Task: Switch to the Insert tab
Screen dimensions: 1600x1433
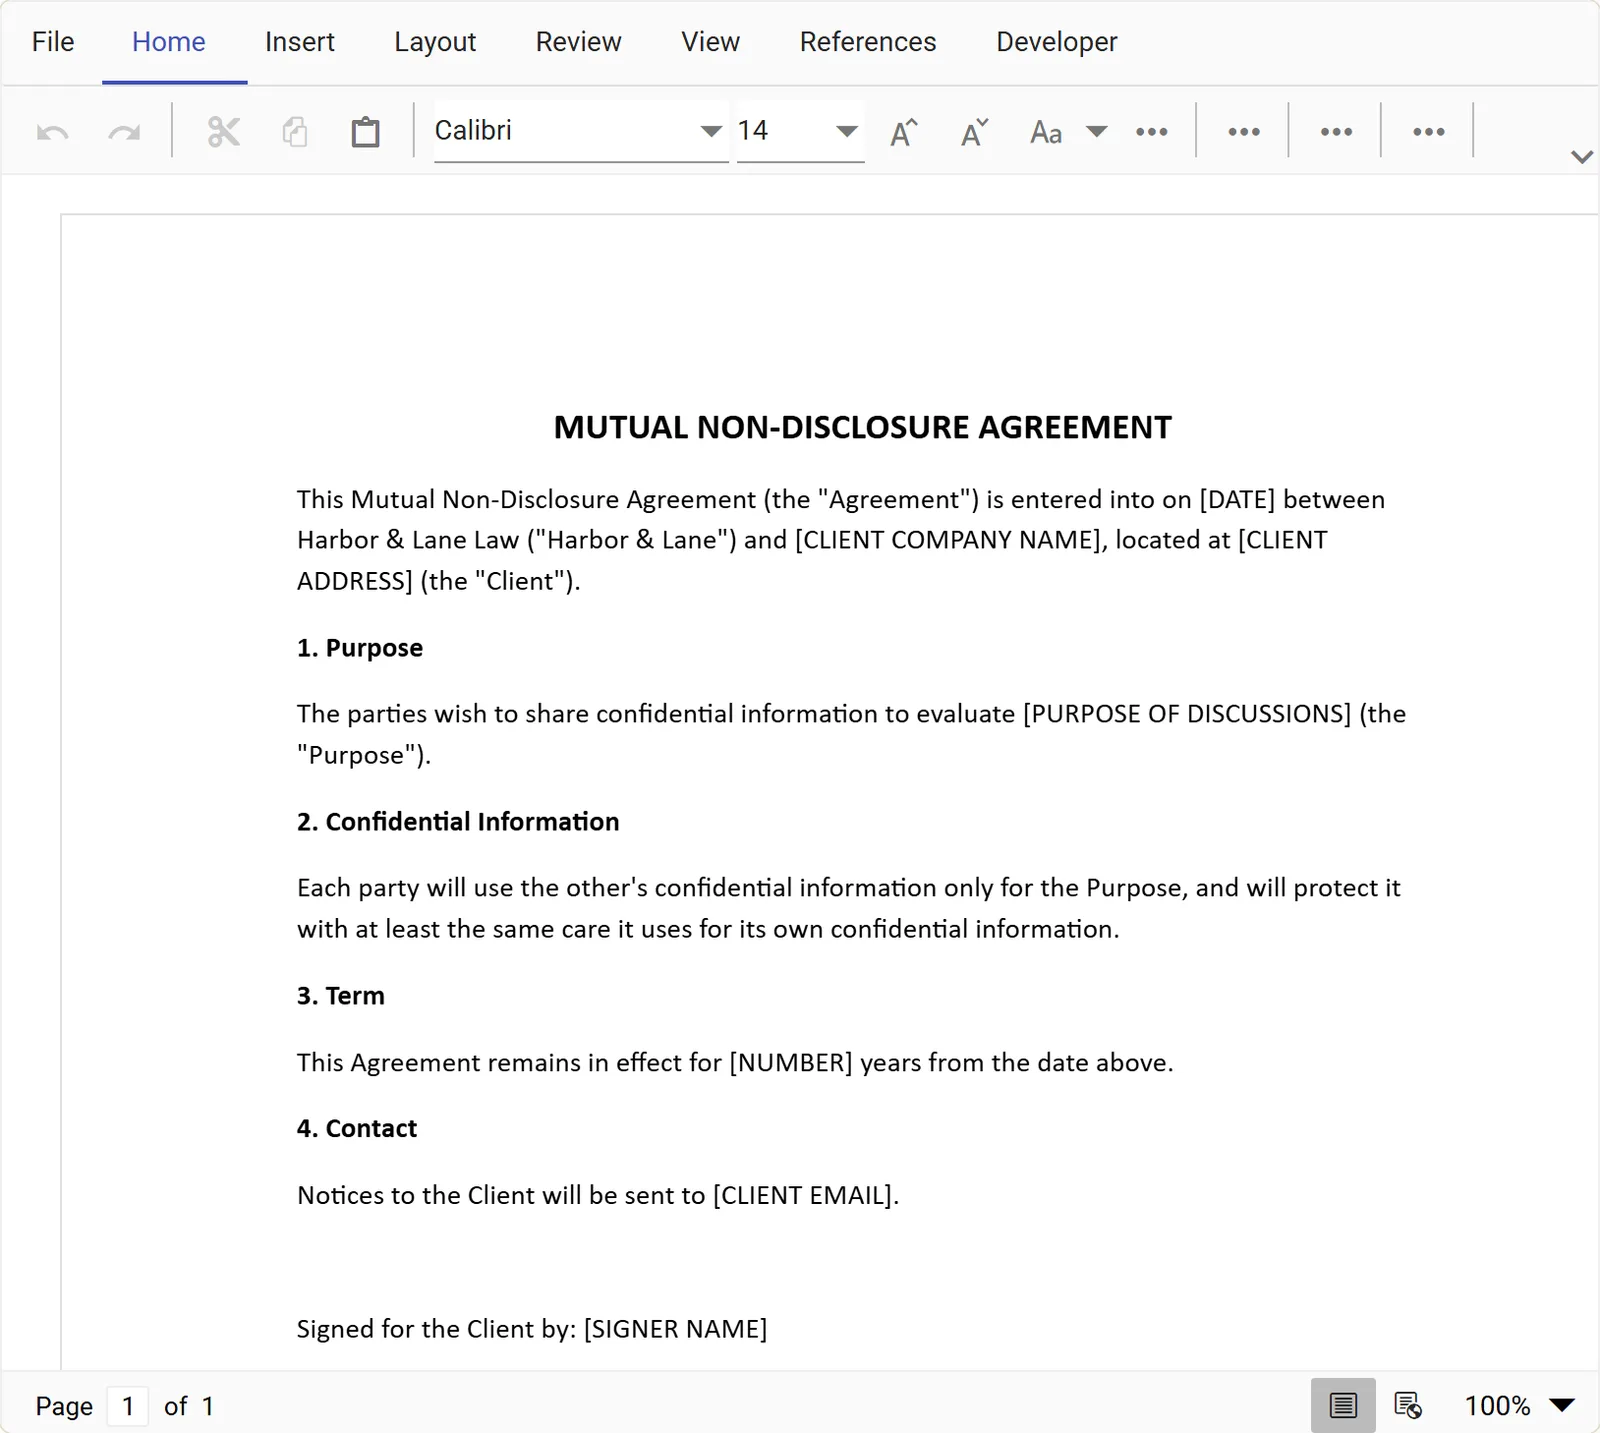Action: tap(300, 42)
